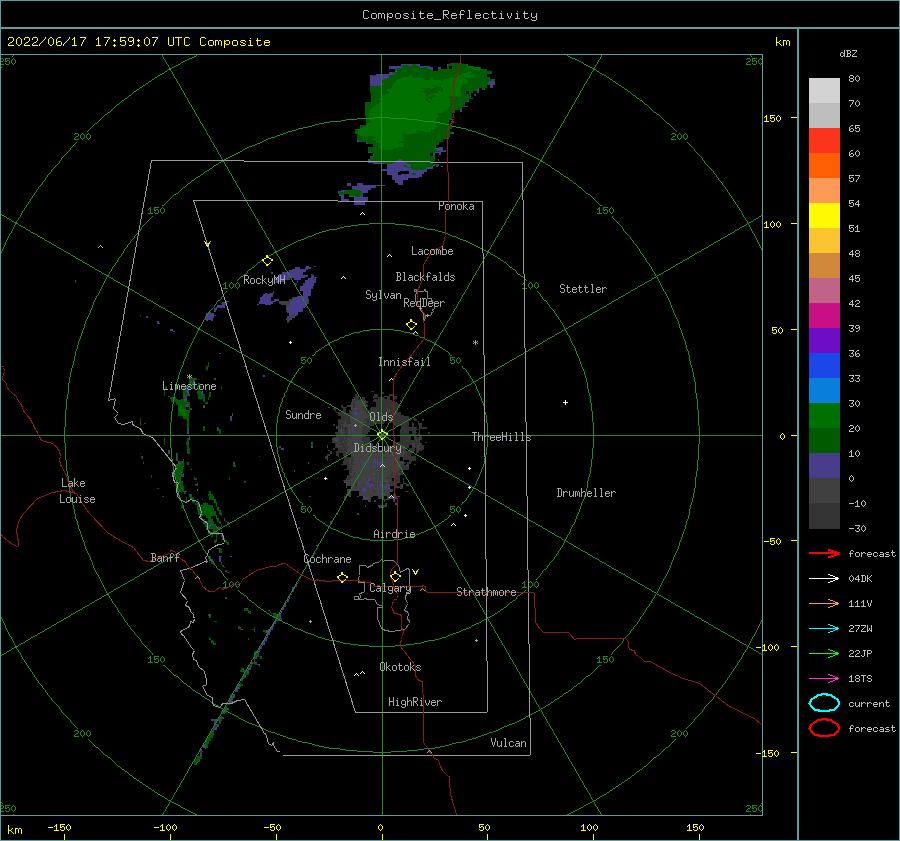The width and height of the screenshot is (900, 841).
Task: Click the Limestone label
Action: pos(189,386)
